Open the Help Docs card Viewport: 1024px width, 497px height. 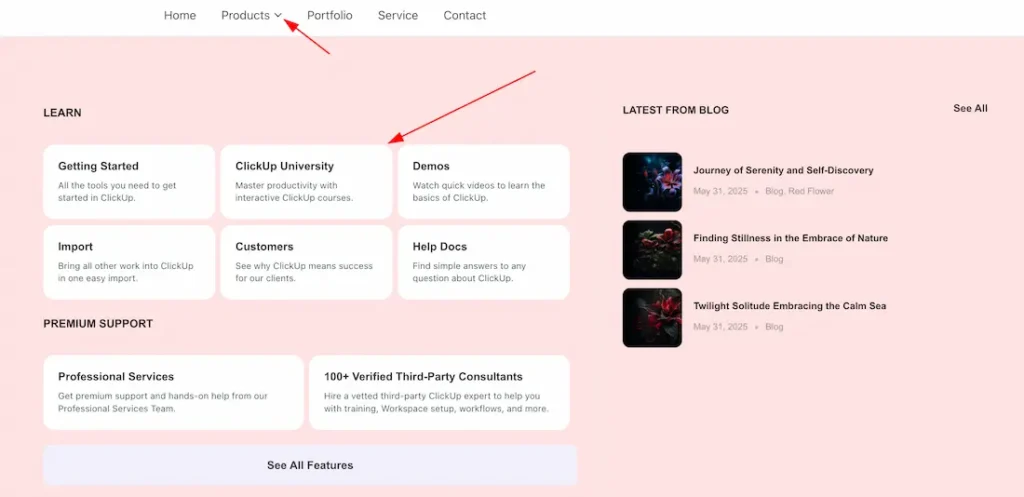coord(483,261)
